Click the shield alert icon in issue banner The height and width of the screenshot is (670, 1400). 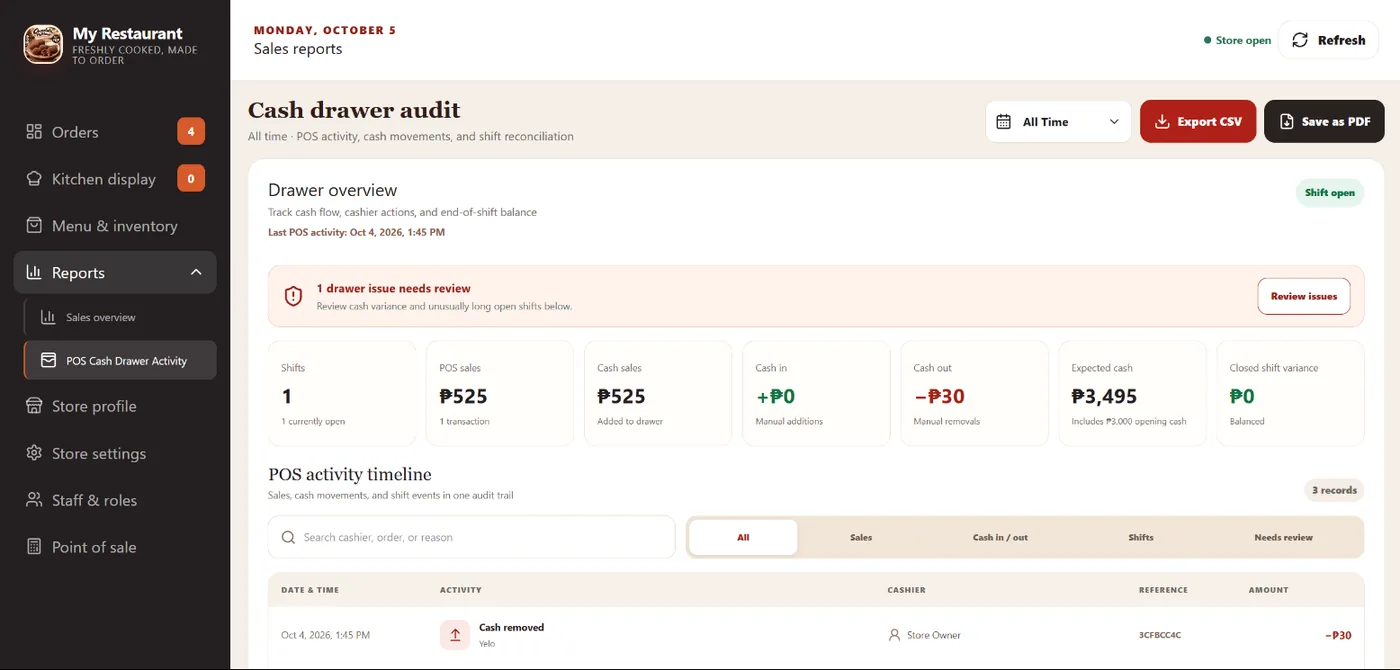tap(293, 296)
